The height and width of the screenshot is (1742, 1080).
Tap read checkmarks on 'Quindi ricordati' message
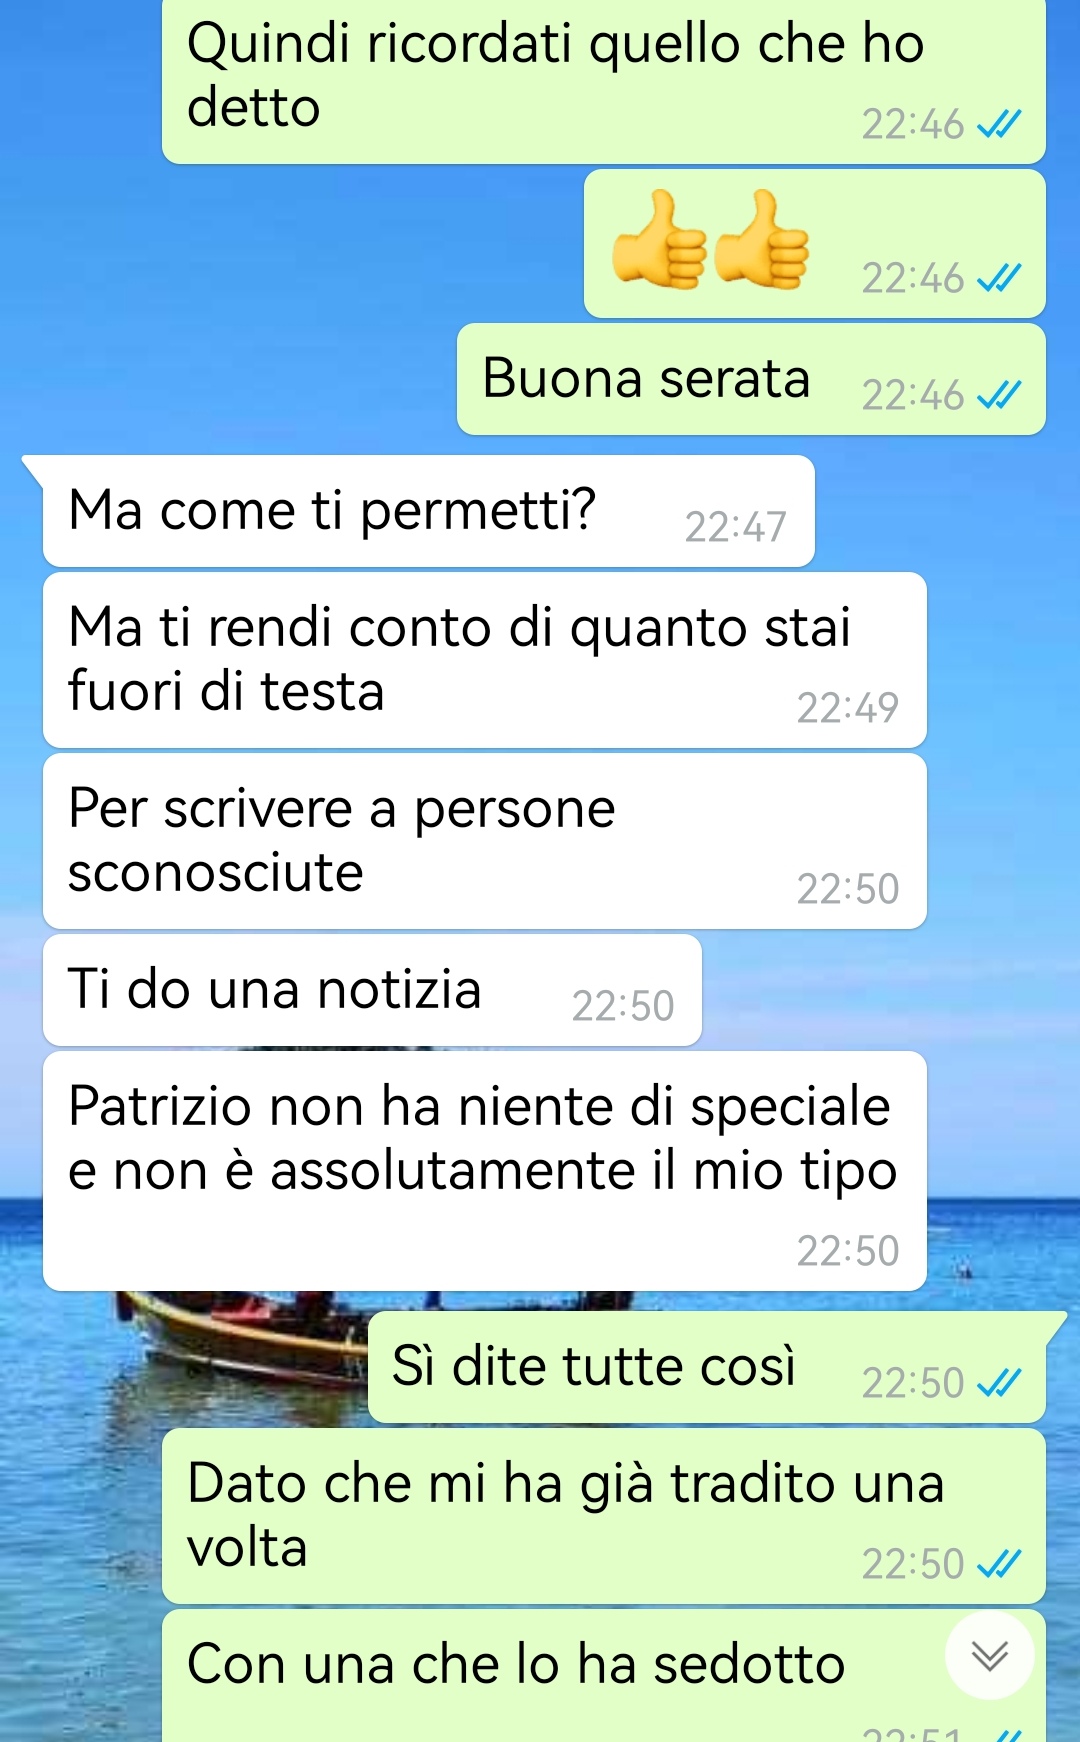coord(999,124)
